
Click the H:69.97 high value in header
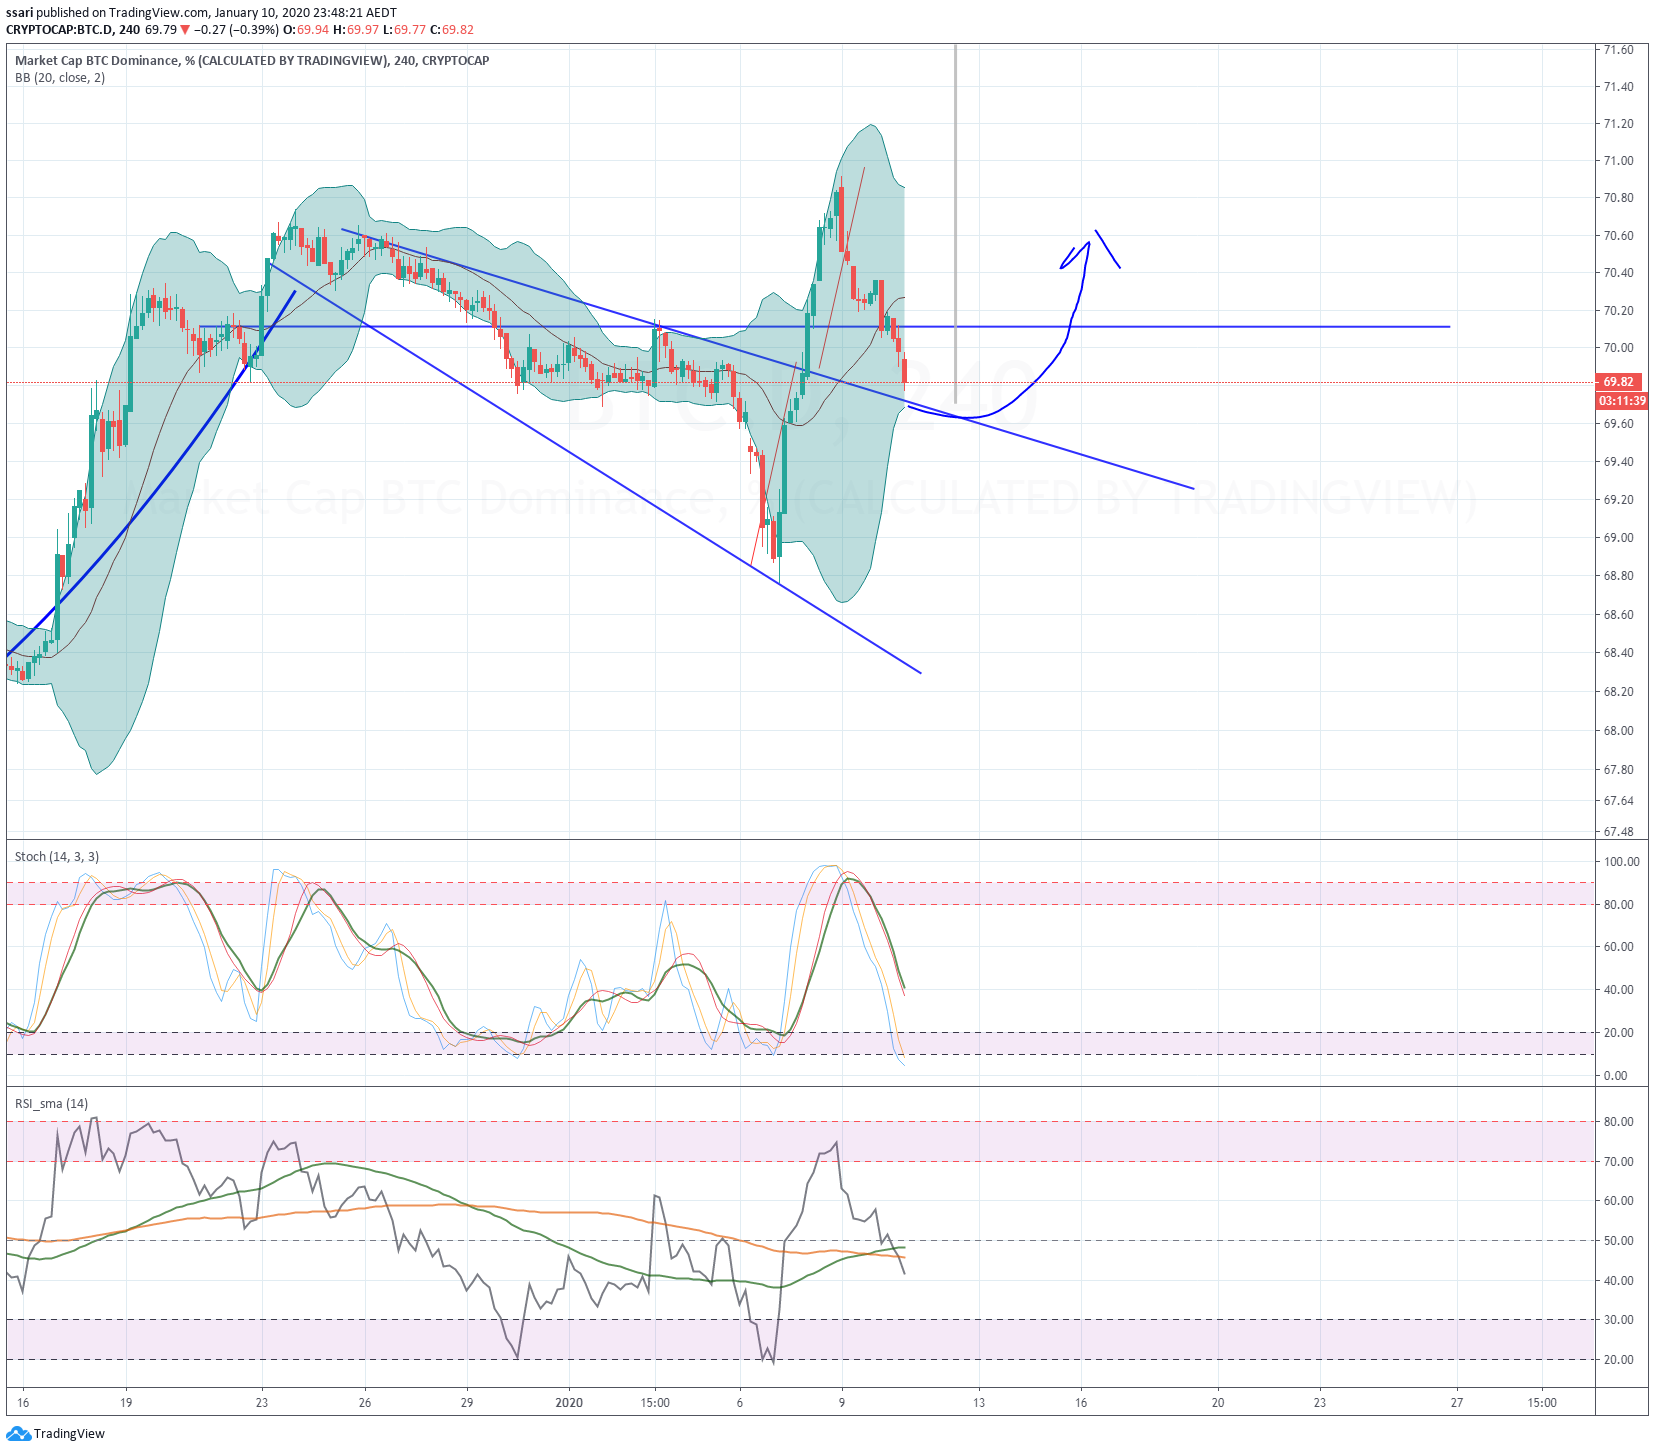[357, 30]
